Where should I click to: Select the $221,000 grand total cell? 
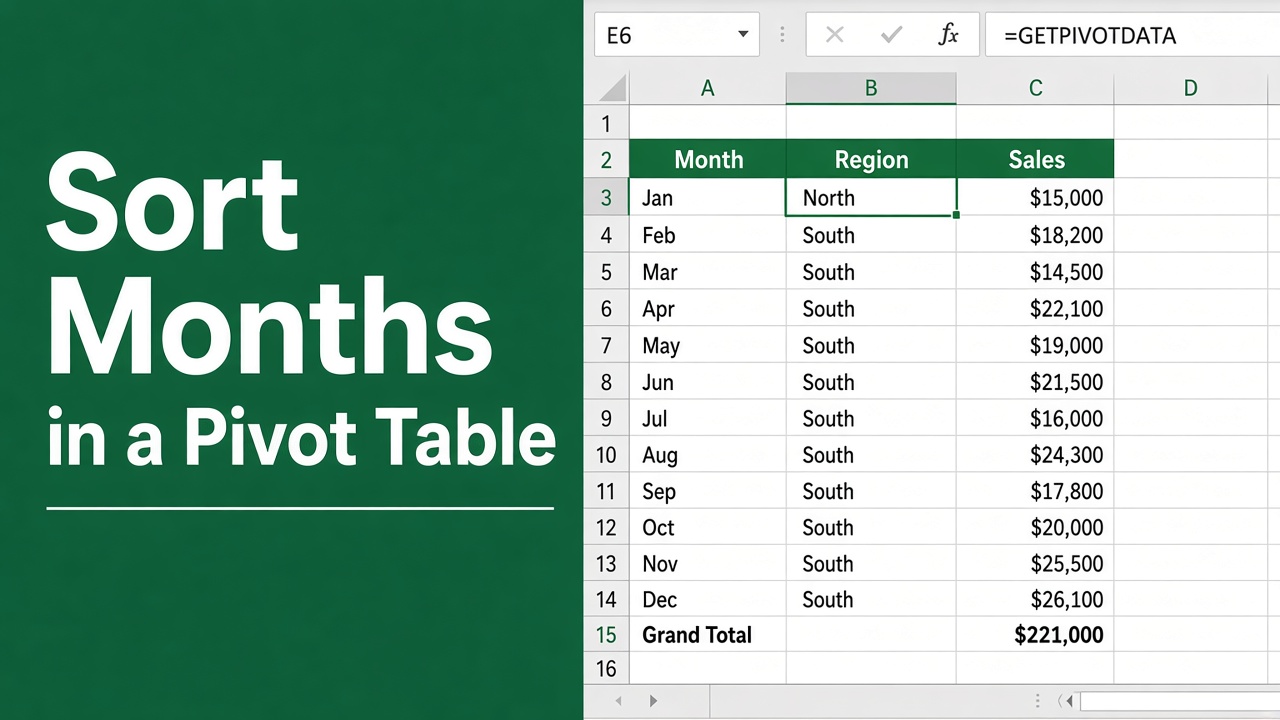pos(1035,635)
